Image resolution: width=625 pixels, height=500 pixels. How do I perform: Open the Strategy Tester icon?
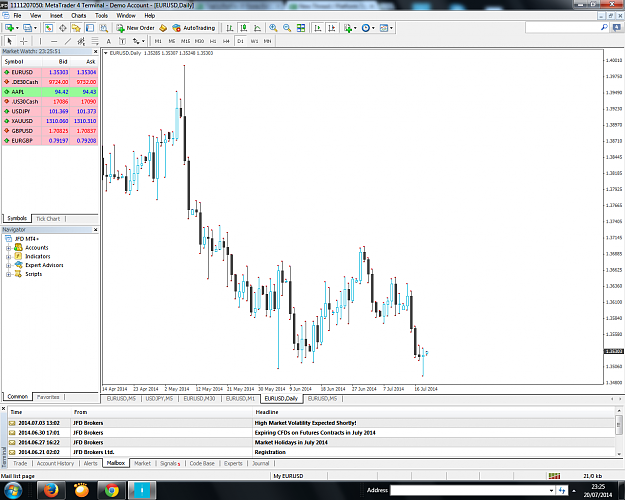pyautogui.click(x=104, y=28)
